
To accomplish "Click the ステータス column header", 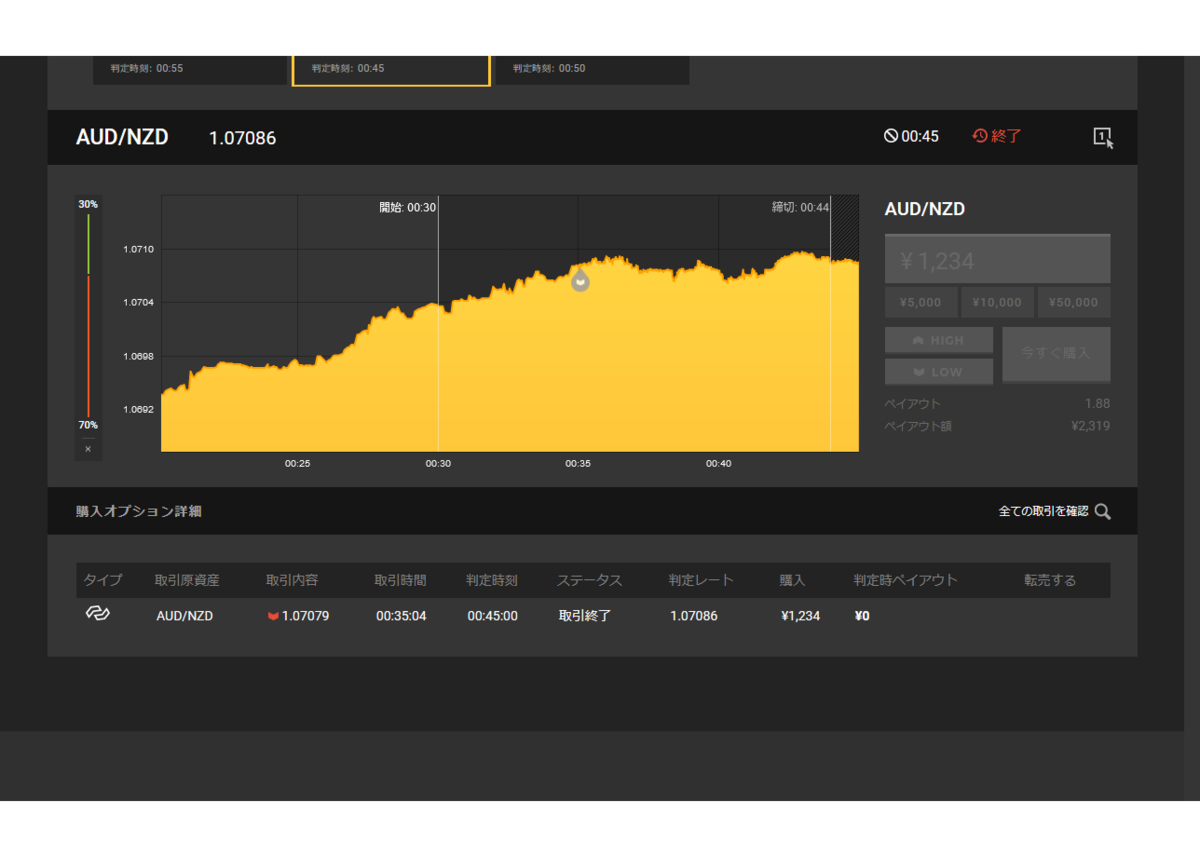I will (x=589, y=580).
